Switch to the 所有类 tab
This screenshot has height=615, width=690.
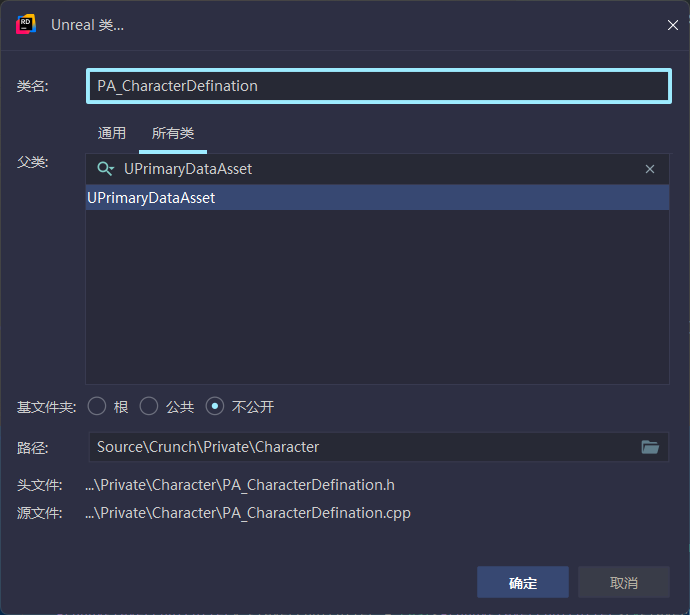173,133
